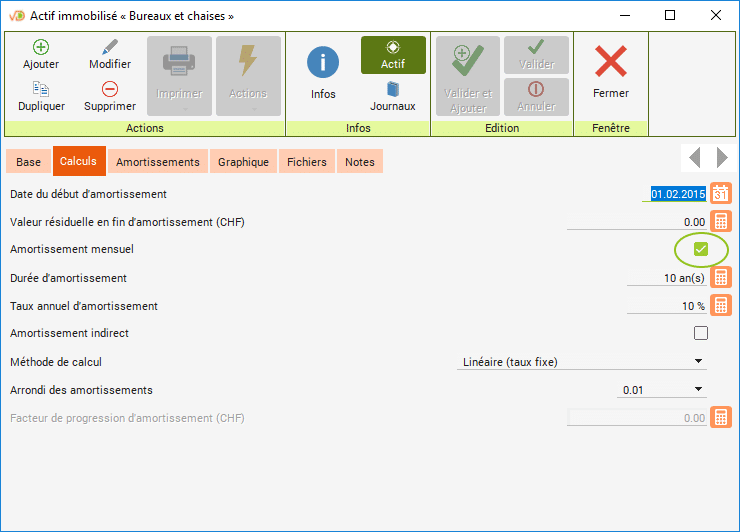The height and width of the screenshot is (532, 740).
Task: Switch to the Amortissements tab
Action: 158,162
